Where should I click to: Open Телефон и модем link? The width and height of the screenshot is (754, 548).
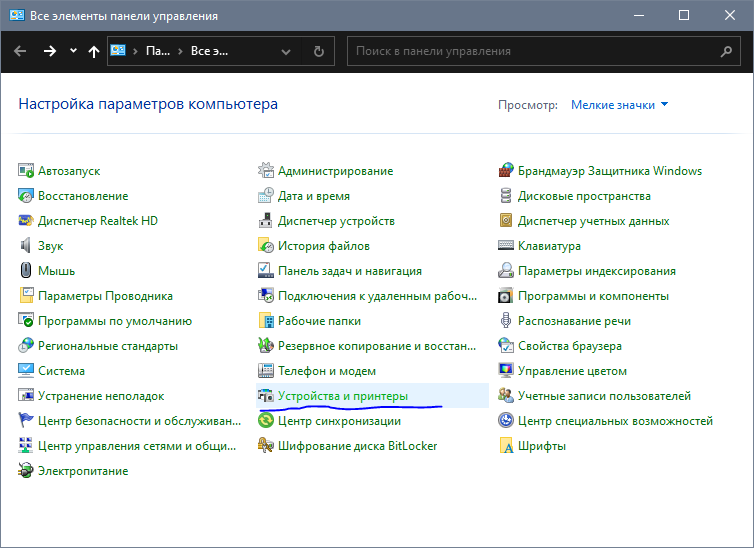pyautogui.click(x=327, y=371)
